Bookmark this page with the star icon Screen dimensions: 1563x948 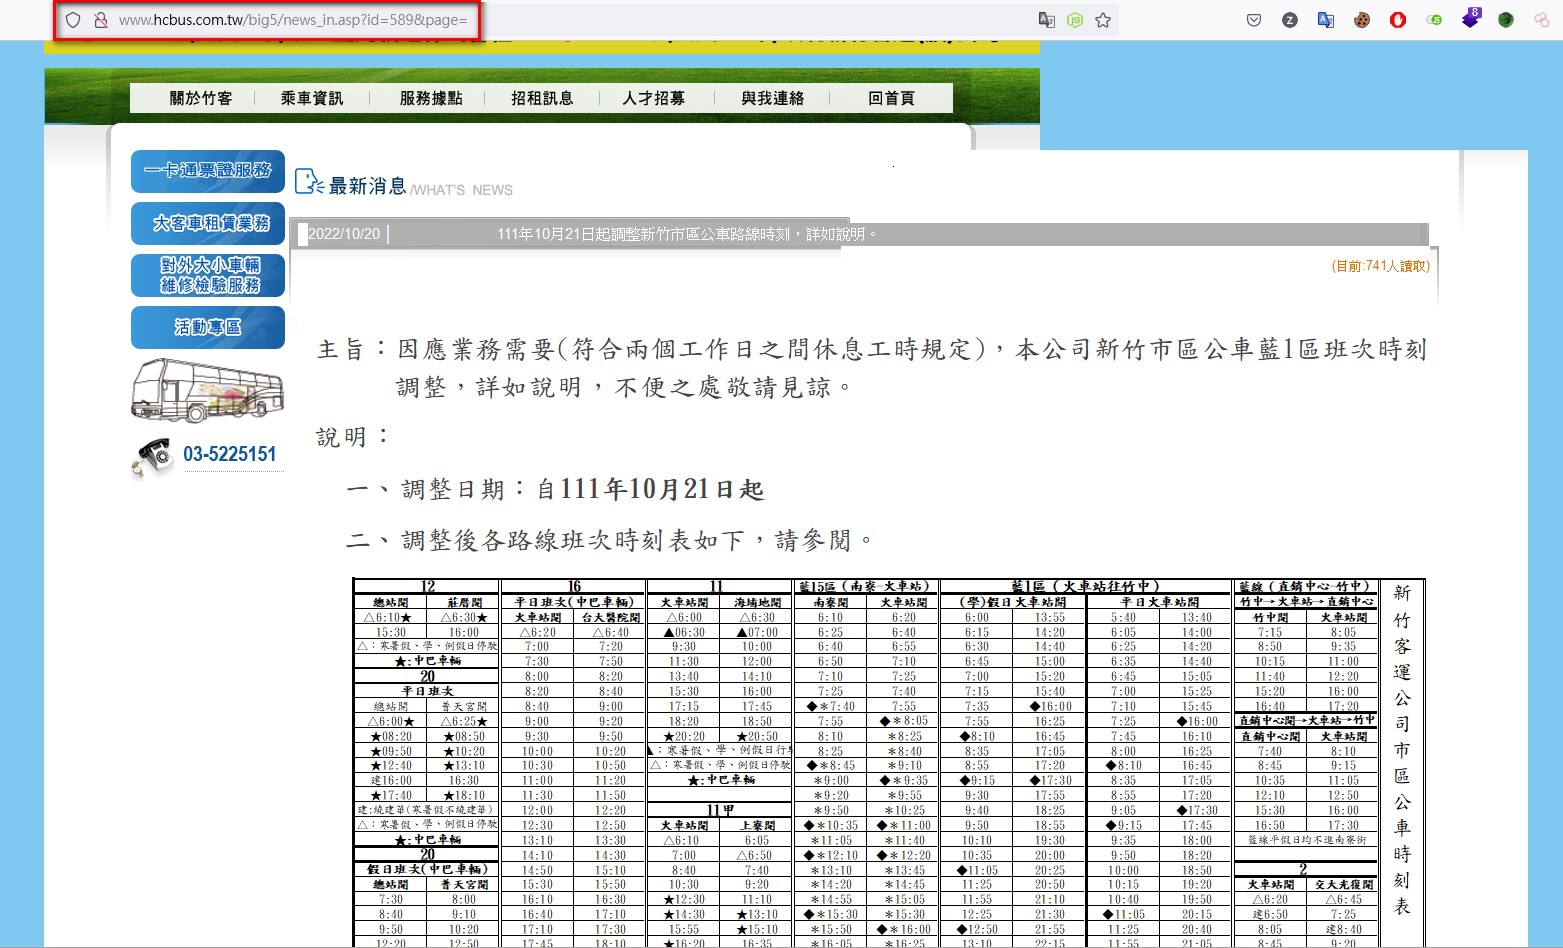point(1103,20)
